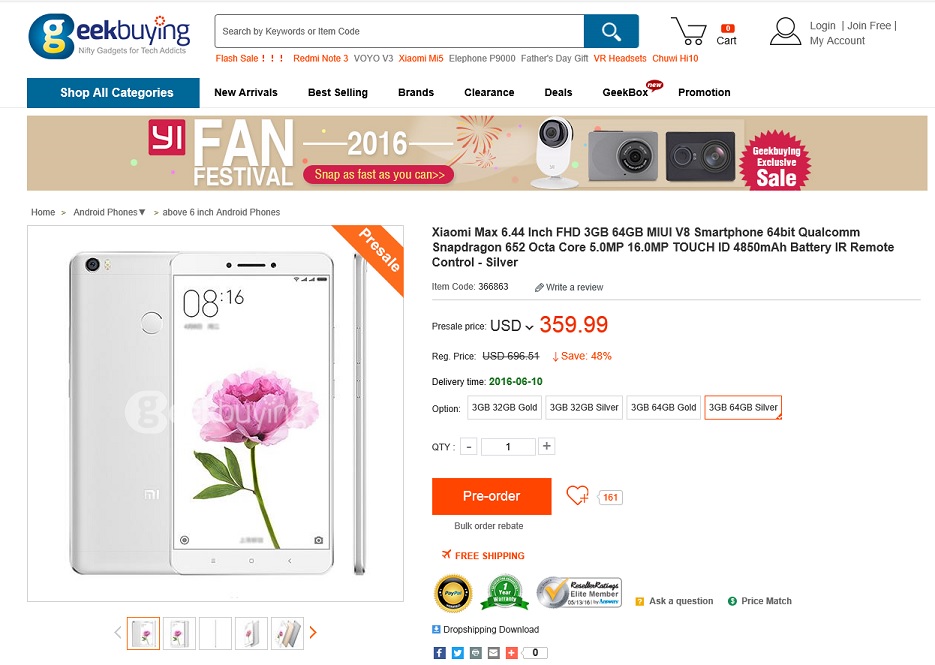Screen dimensions: 935x665
Task: Share product on Twitter icon
Action: point(457,652)
